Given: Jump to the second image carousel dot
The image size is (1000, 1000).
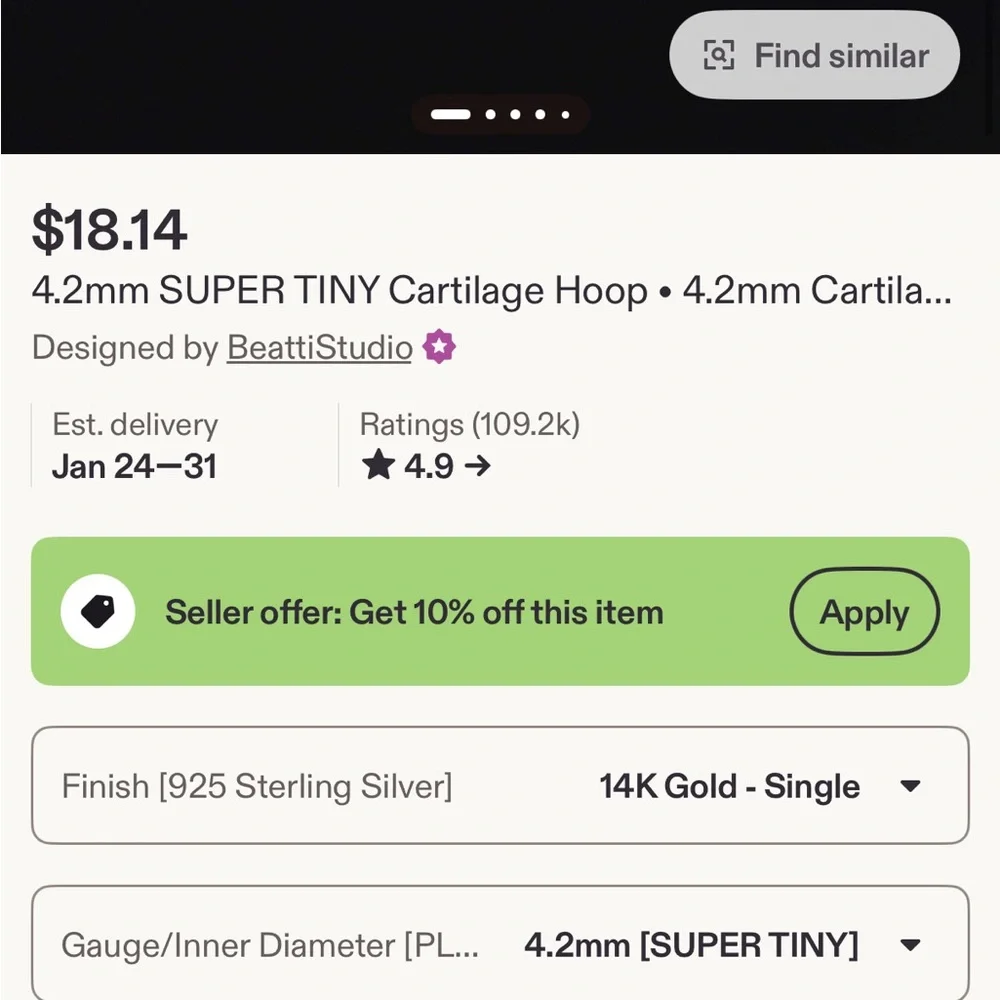Looking at the screenshot, I should [x=491, y=115].
